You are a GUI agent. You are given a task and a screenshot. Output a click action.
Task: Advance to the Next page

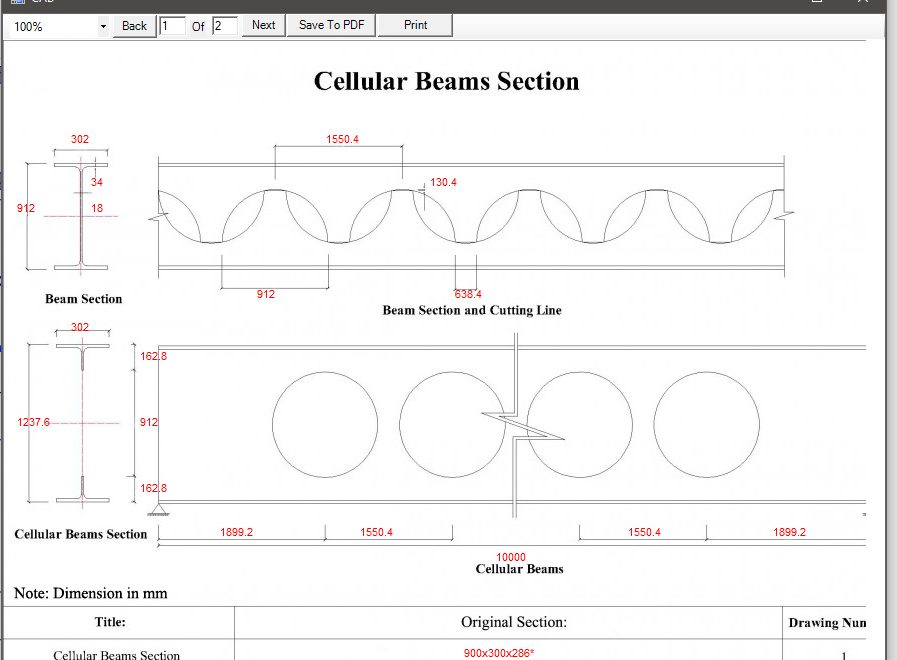[263, 25]
